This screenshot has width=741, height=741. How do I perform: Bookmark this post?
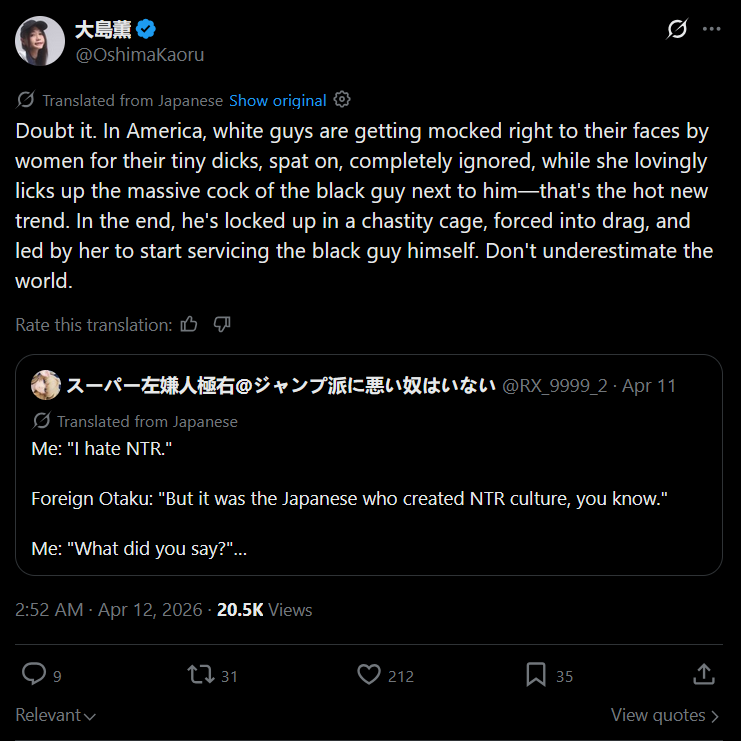[536, 675]
